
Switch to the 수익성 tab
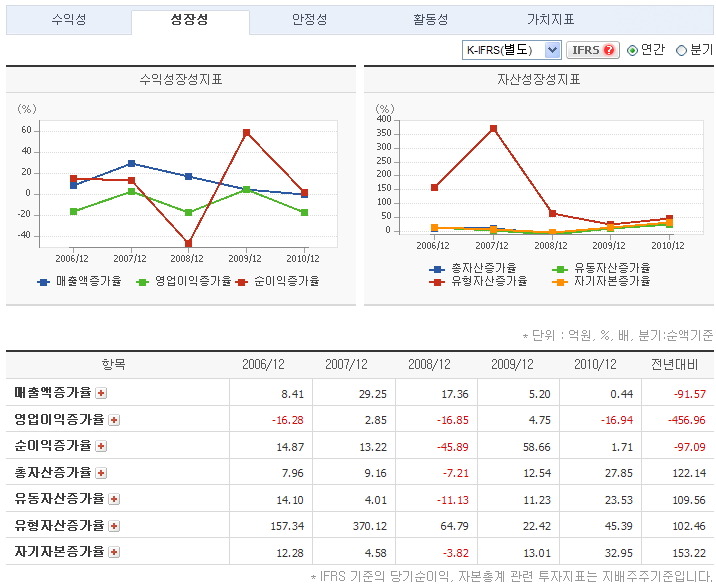69,20
